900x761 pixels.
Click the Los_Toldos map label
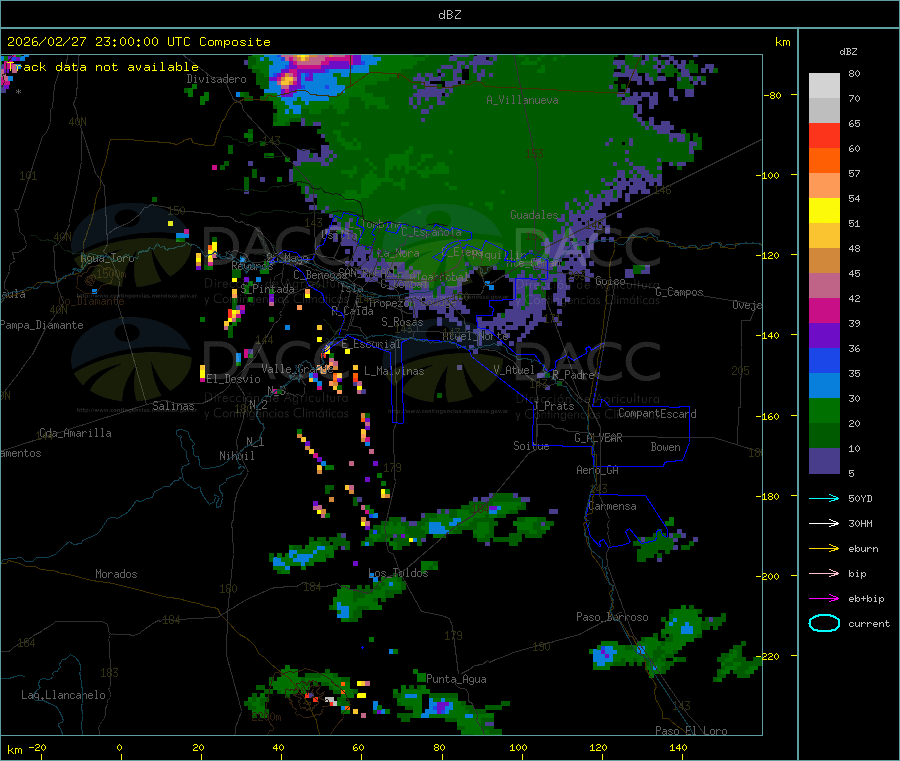[x=398, y=573]
